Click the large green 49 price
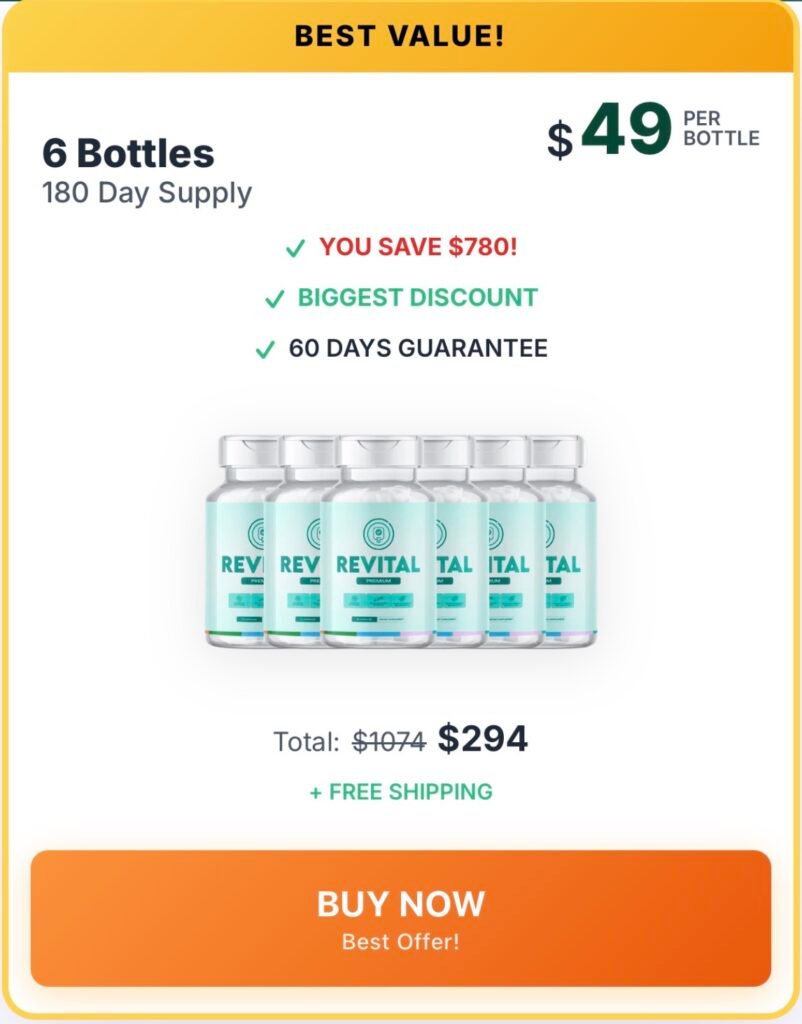This screenshot has height=1024, width=802. [626, 130]
